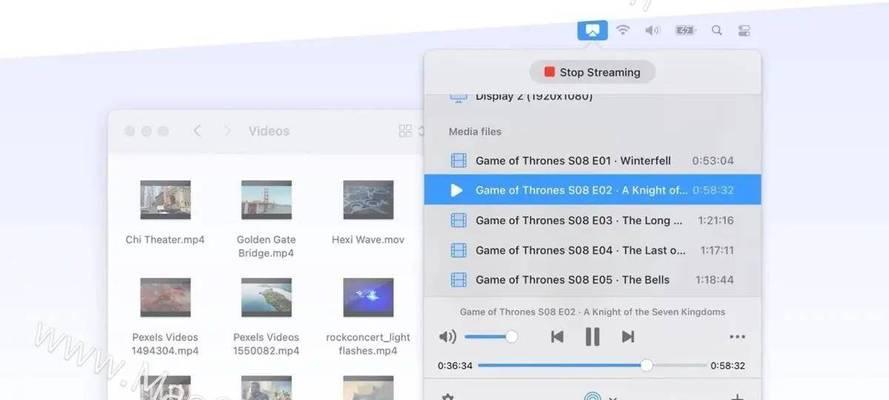Click the Golden Gate Bridge.mp4 file name
Viewport: 889px width, 400px height.
266,246
